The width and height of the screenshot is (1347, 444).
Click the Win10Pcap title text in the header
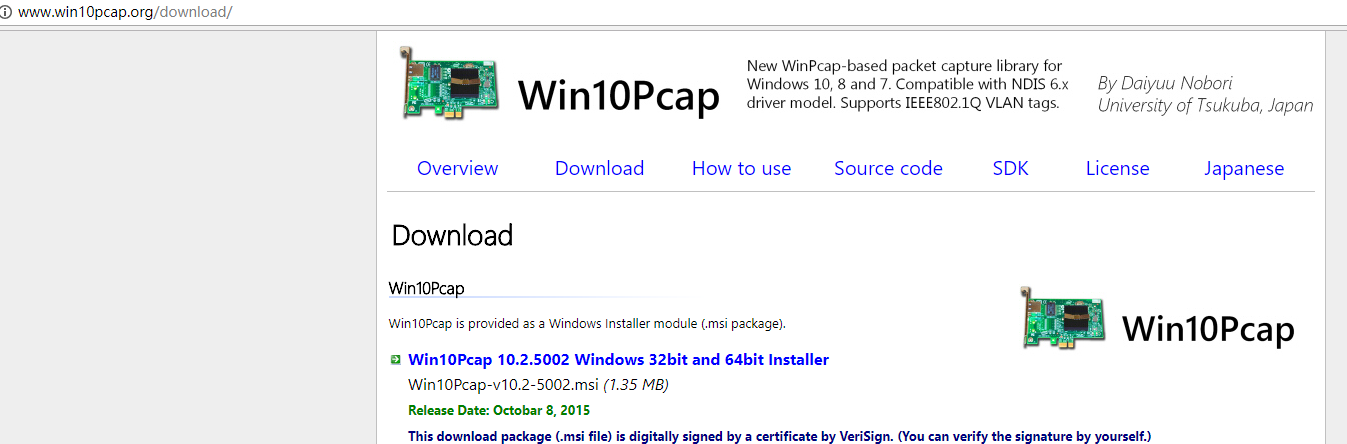coord(618,95)
